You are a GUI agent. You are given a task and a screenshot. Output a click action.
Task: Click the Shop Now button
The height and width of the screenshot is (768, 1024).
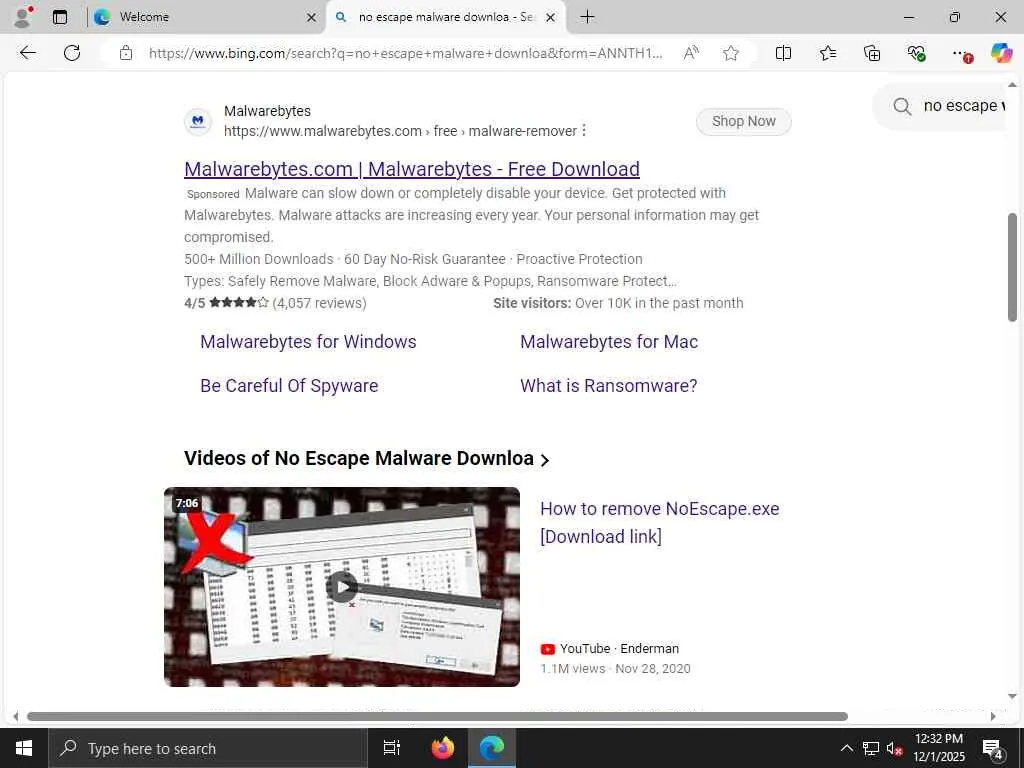pos(743,121)
